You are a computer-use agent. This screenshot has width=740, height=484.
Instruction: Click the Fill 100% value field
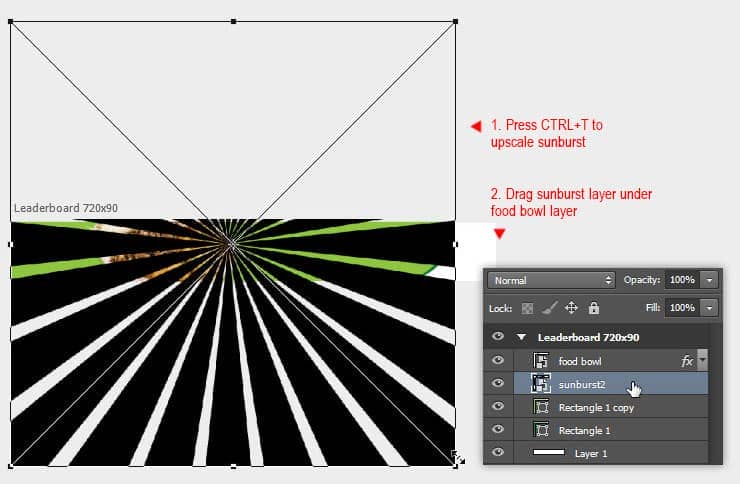682,308
